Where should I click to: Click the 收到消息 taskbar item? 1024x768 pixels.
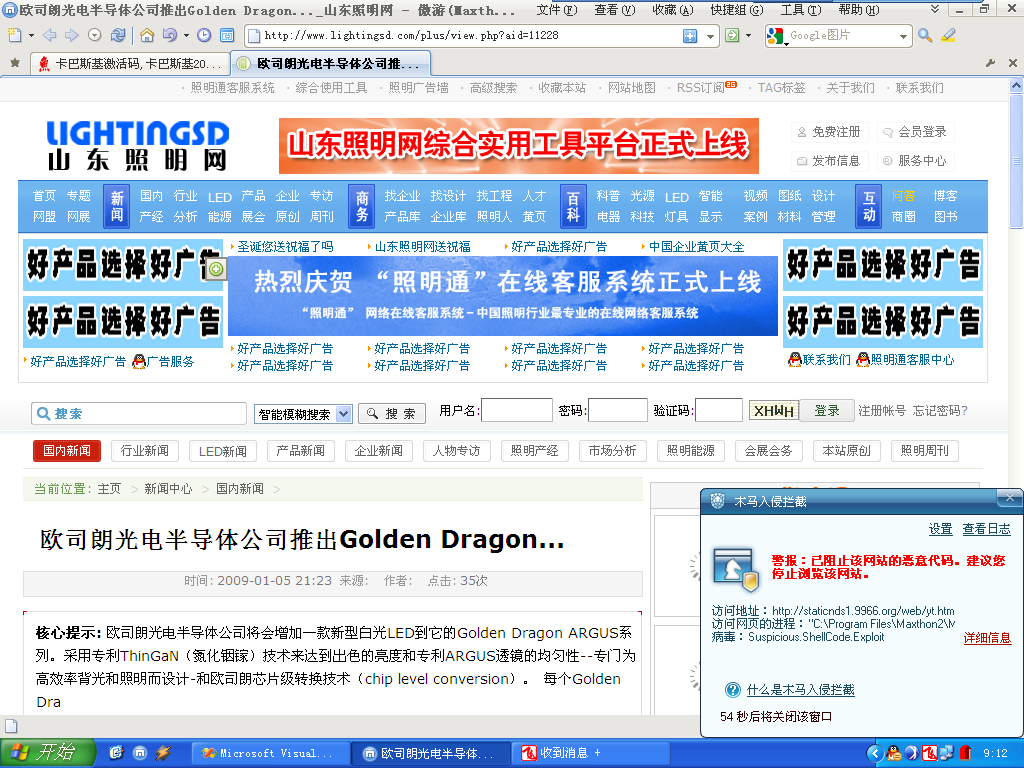point(589,753)
